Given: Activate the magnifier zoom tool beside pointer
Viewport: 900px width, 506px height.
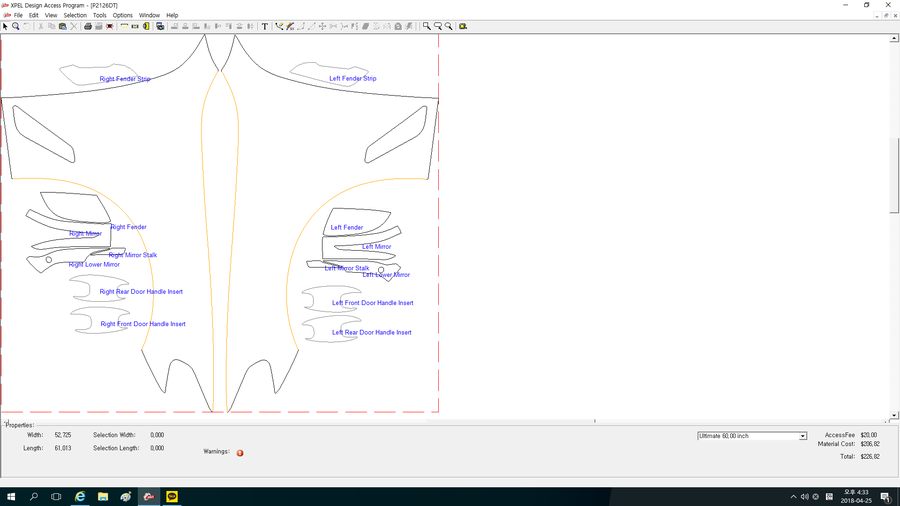Looking at the screenshot, I should (16, 26).
